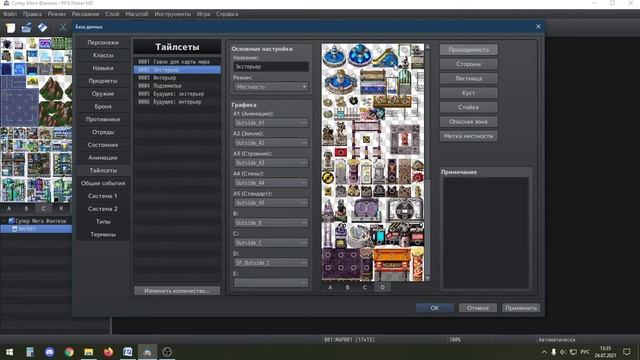Click the Опасная зона button

tap(469, 122)
